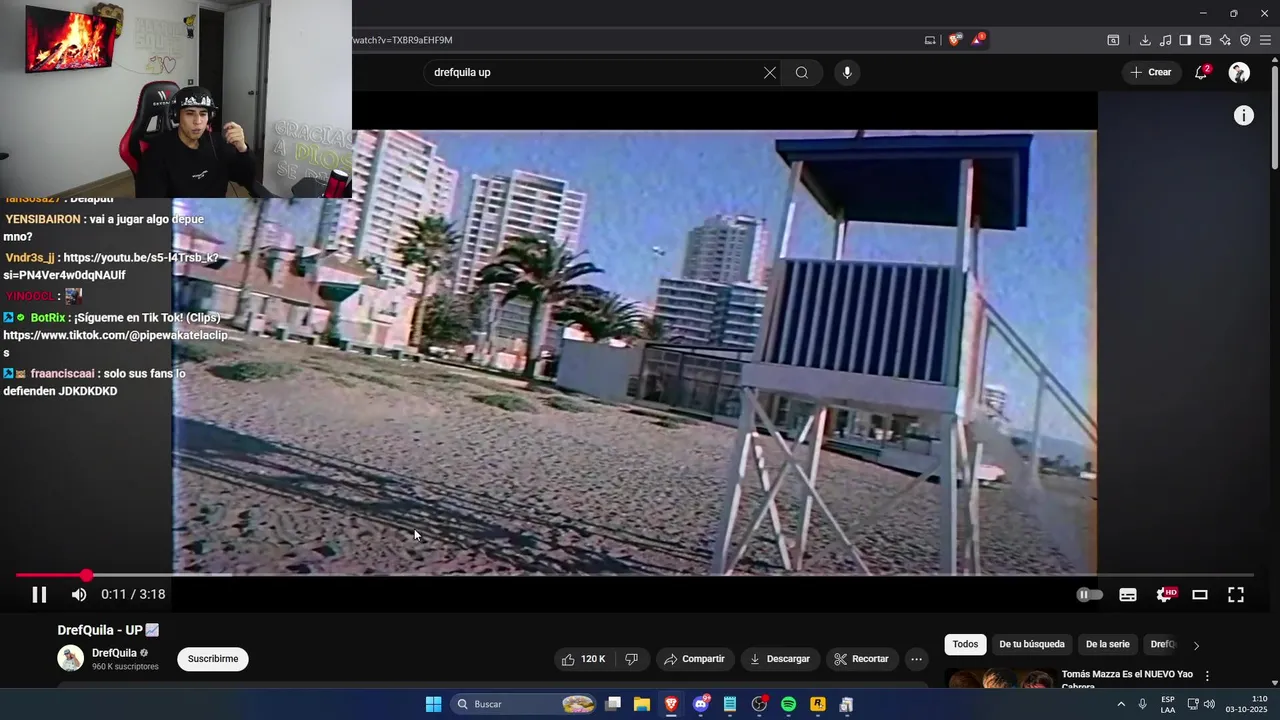Open the Crear menu
Viewport: 1280px width, 720px height.
pos(1151,72)
